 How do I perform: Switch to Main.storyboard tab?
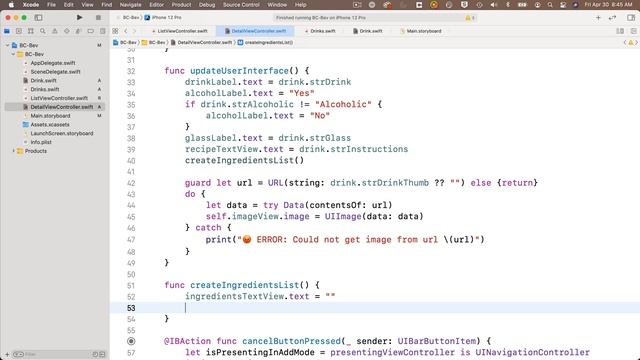tap(421, 31)
